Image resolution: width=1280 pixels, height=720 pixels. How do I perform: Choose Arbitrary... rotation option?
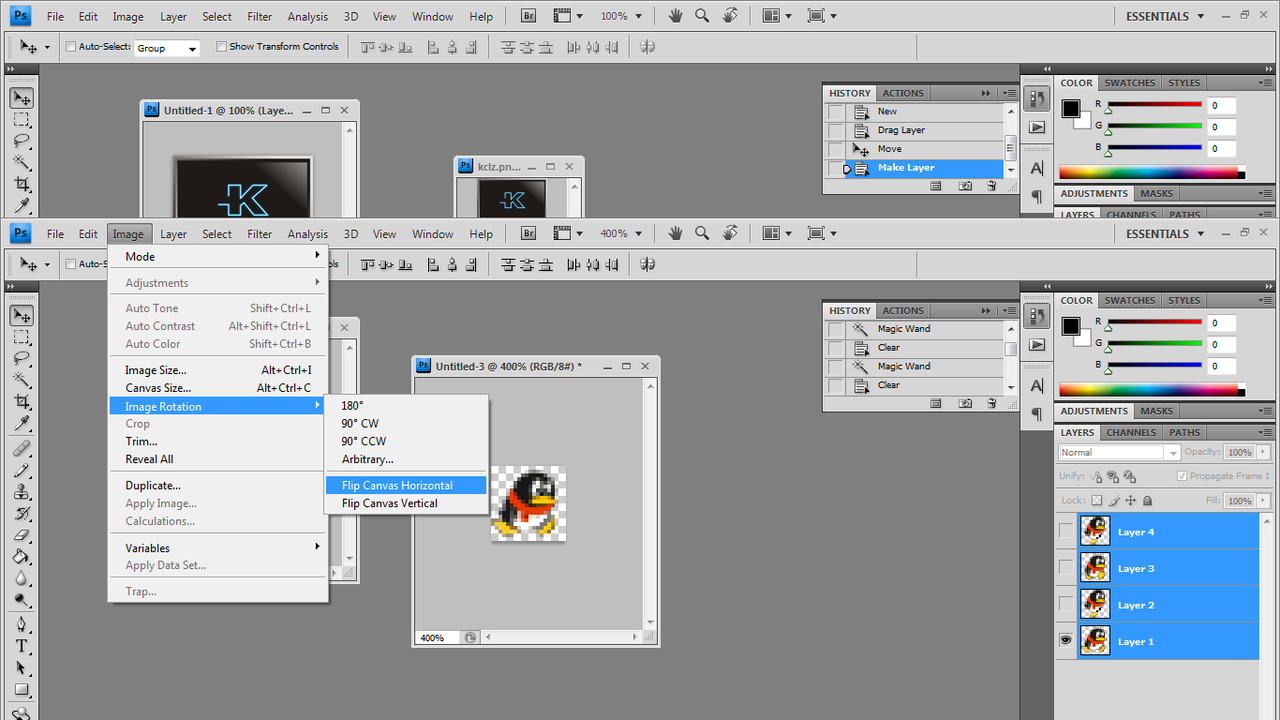coord(367,459)
